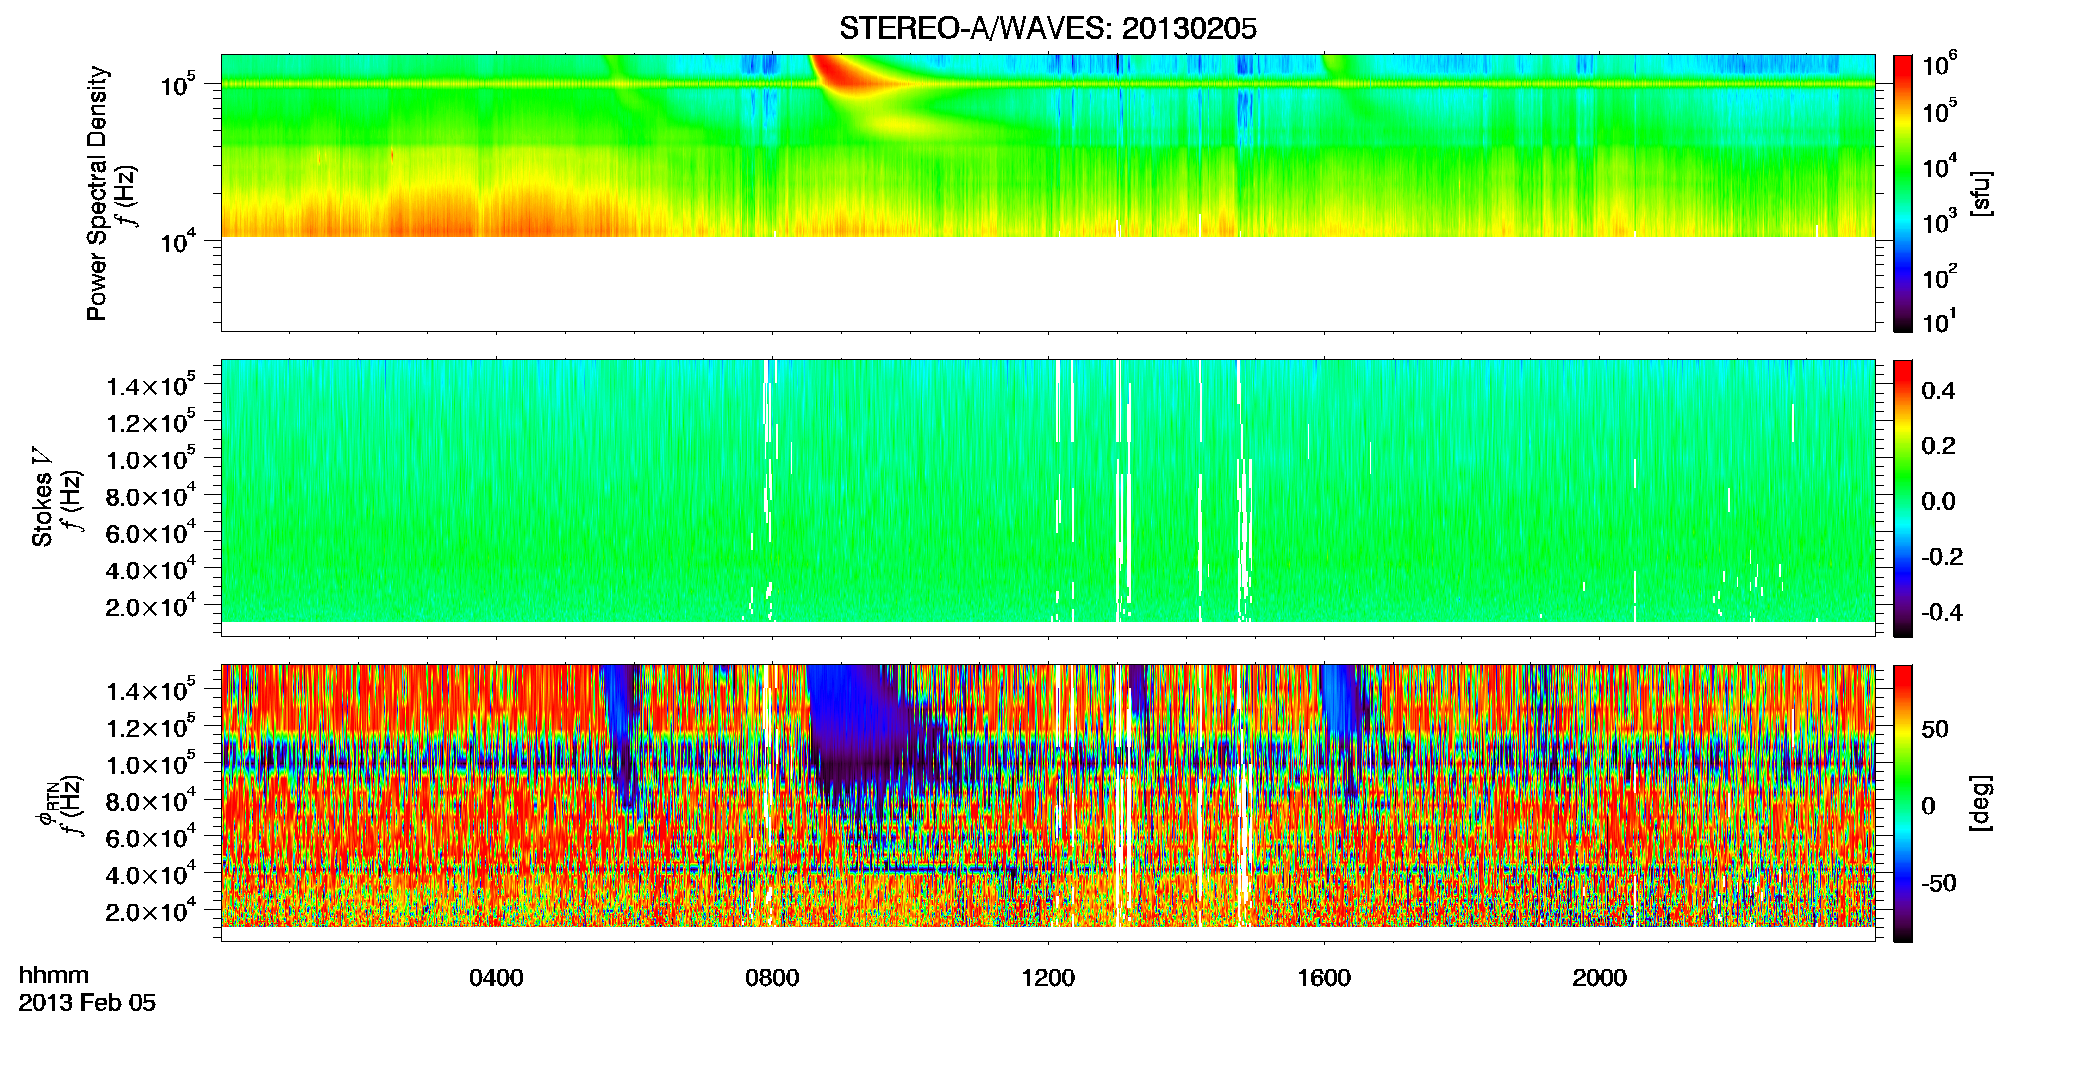
Task: Select the '0800' time tick label
Action: (772, 977)
